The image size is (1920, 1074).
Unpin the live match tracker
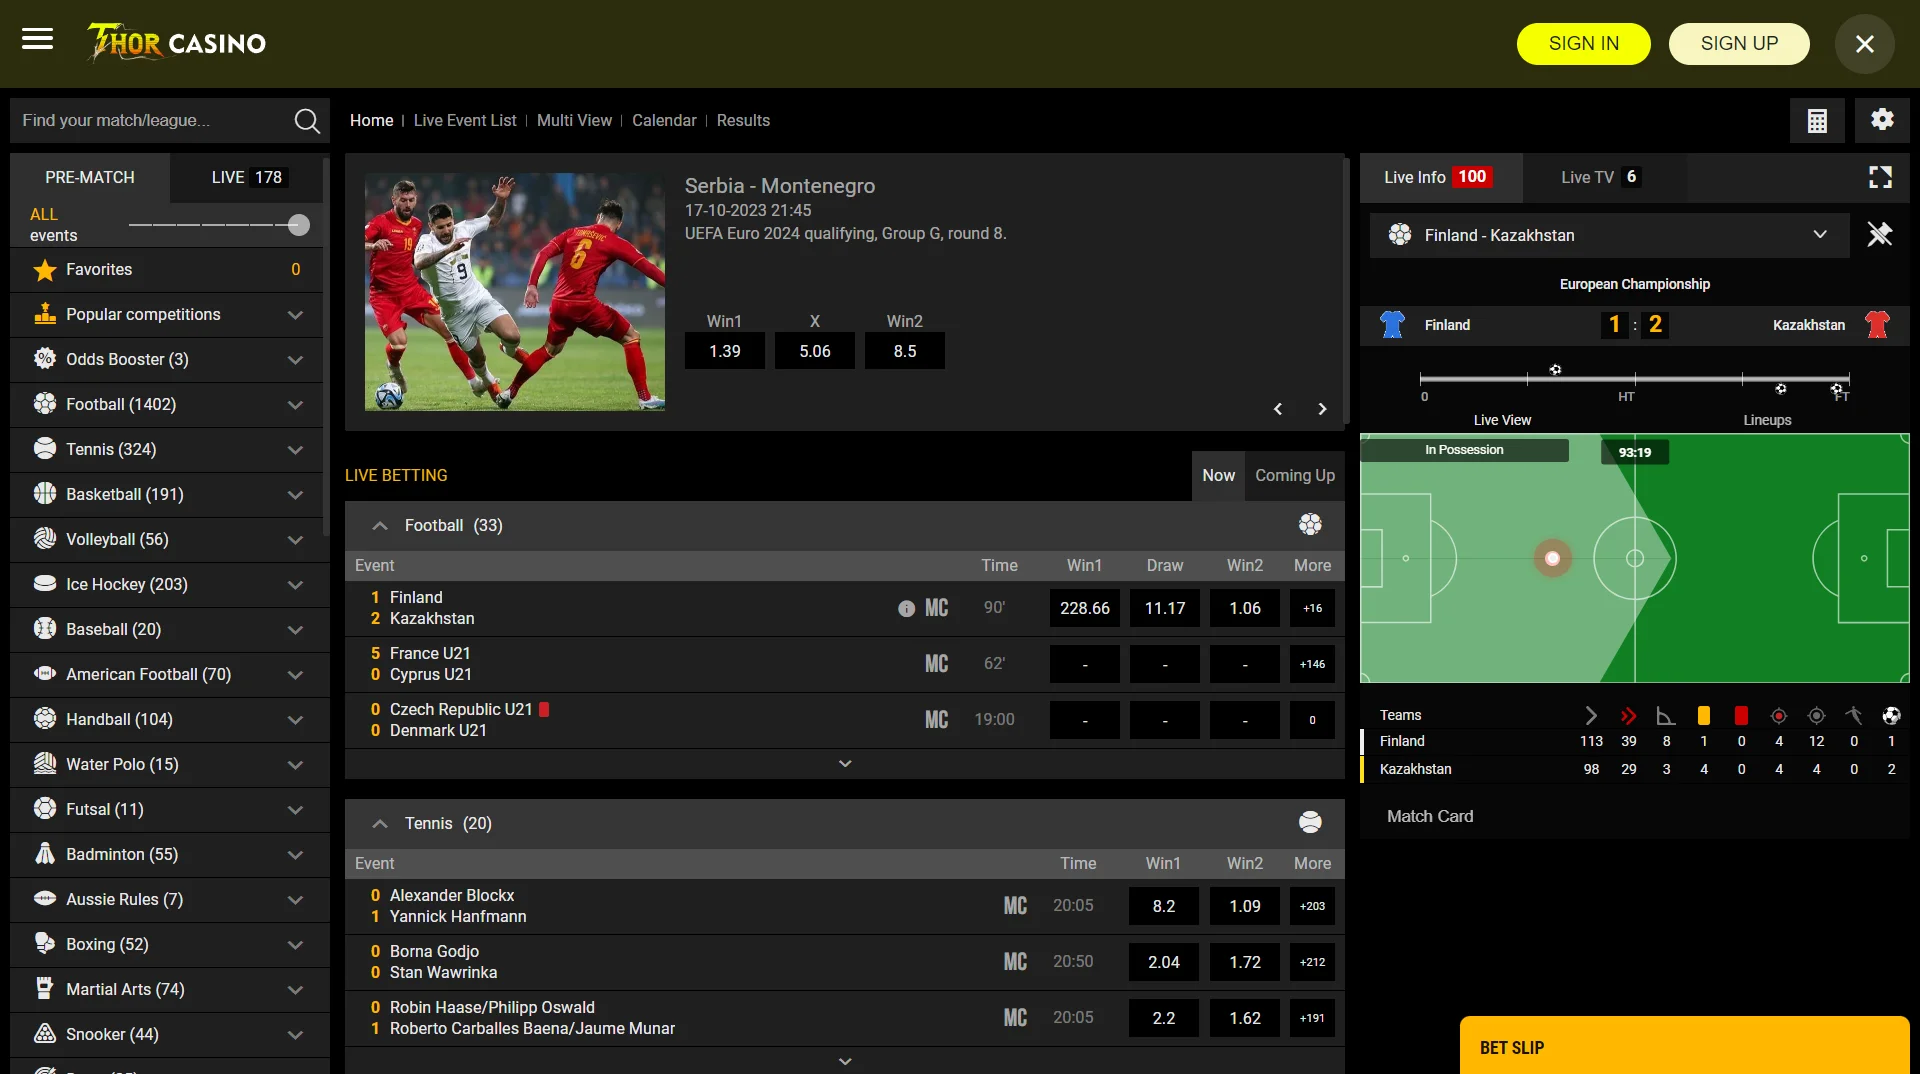tap(1880, 235)
